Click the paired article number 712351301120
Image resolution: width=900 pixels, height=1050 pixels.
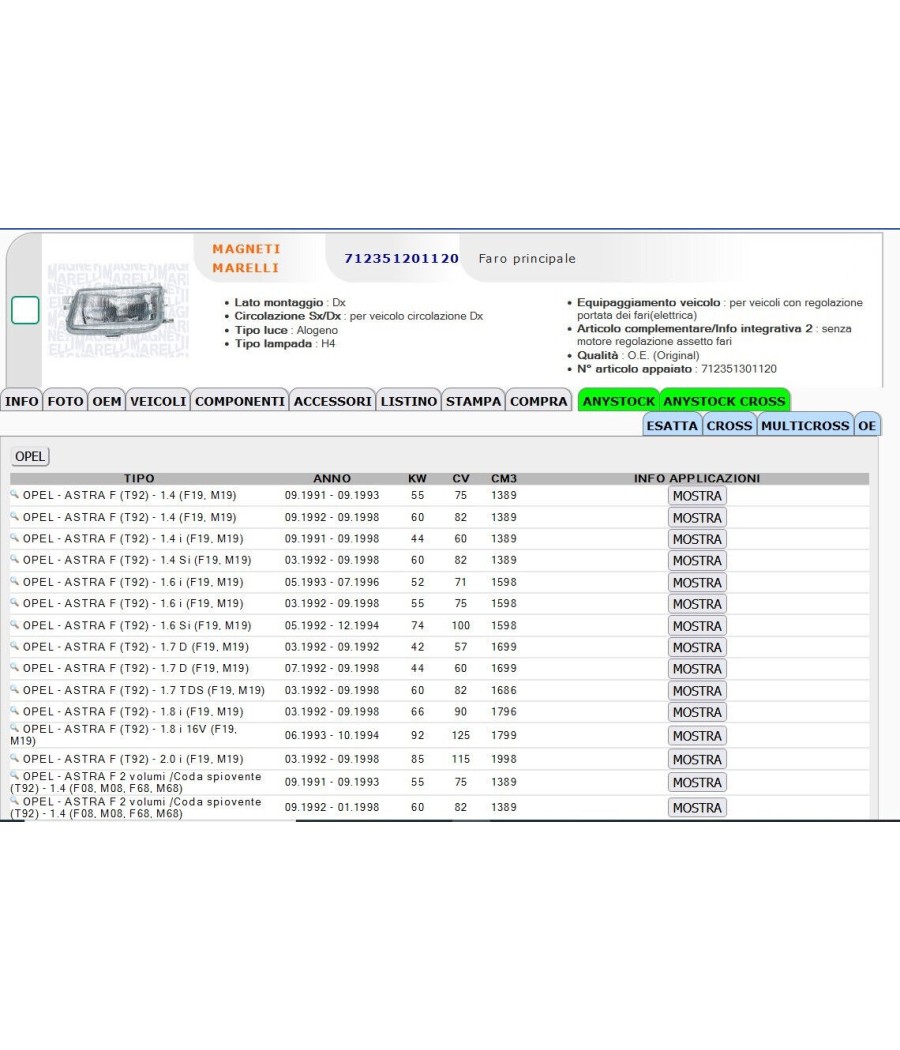coord(739,369)
